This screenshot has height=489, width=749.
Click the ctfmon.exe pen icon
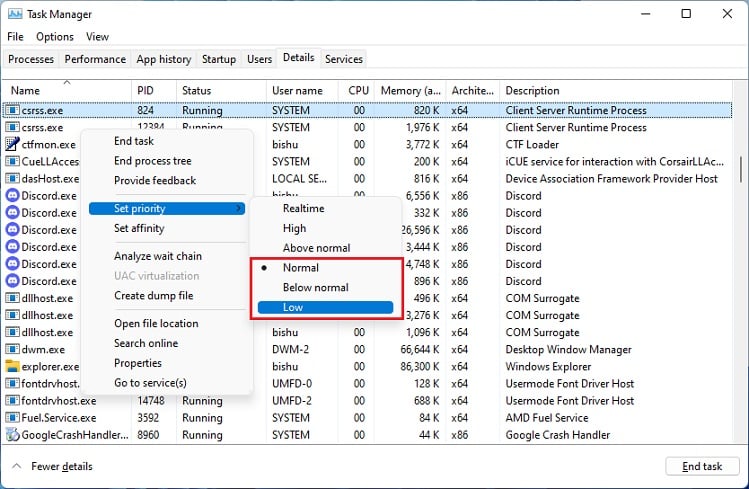click(x=13, y=145)
